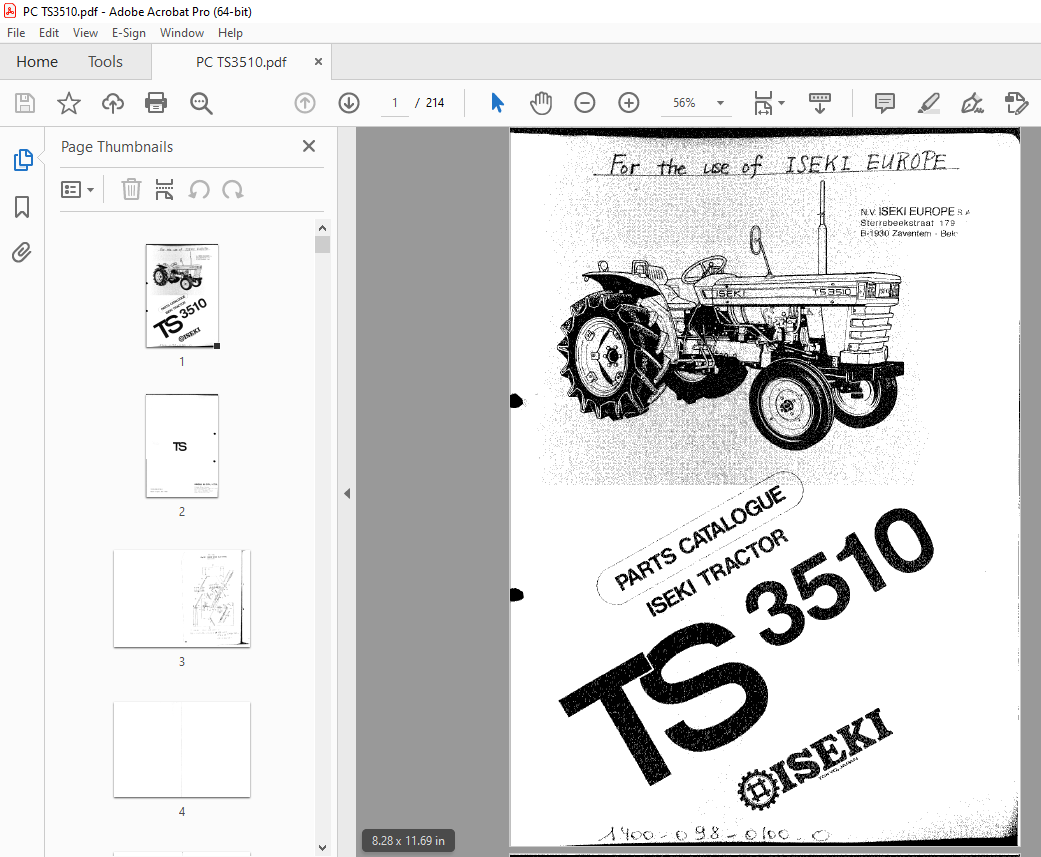This screenshot has height=857, width=1041.
Task: Open the E-Sign menu
Action: [x=128, y=33]
